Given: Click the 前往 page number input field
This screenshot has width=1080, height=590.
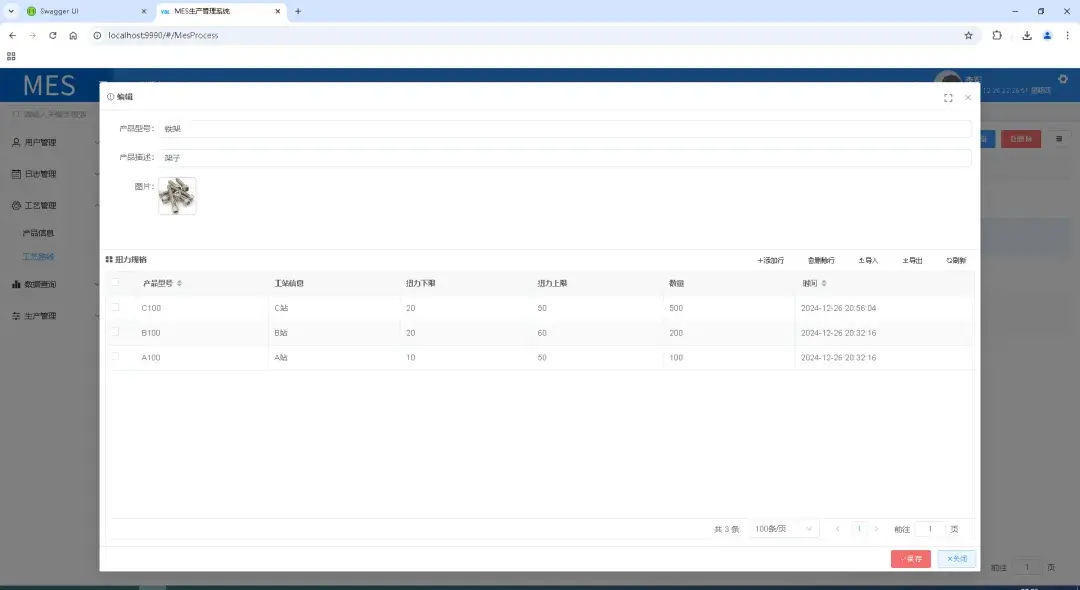Looking at the screenshot, I should 929,529.
